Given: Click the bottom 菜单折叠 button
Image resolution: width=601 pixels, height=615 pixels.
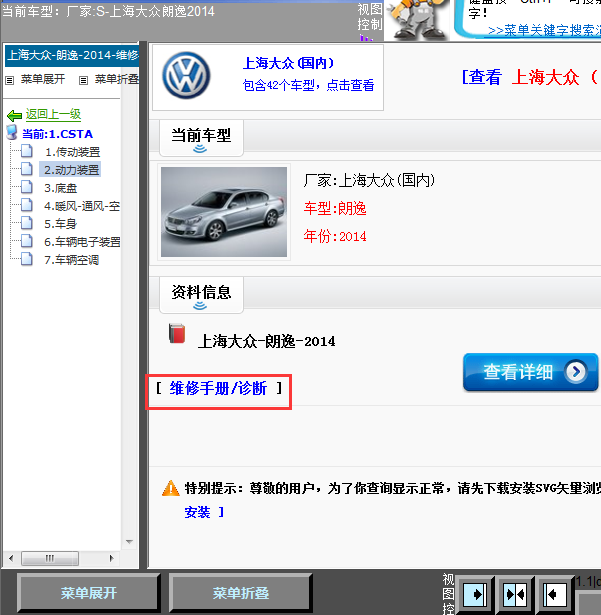Looking at the screenshot, I should 240,593.
